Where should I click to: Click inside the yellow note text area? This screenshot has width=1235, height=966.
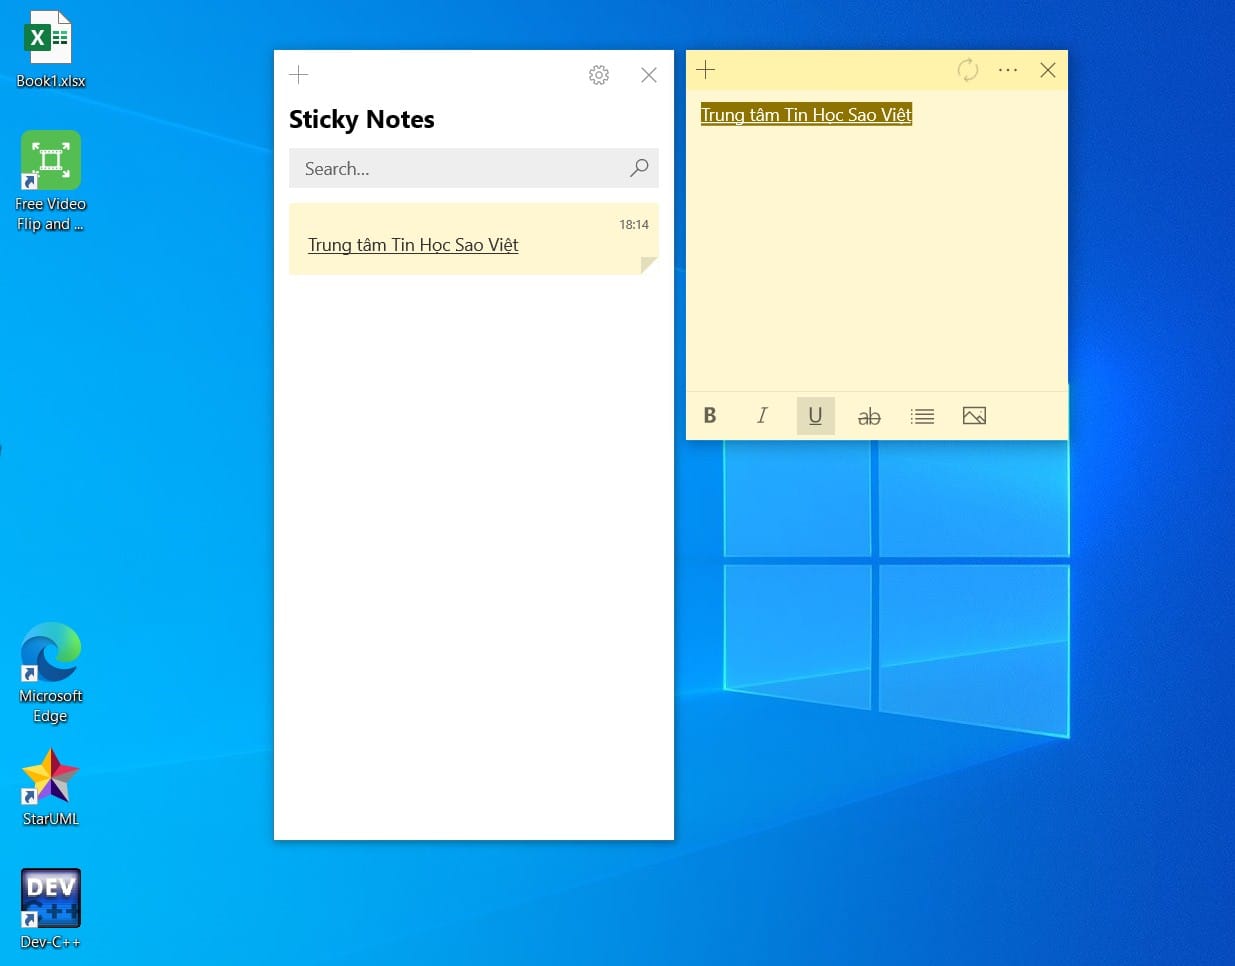[x=877, y=240]
